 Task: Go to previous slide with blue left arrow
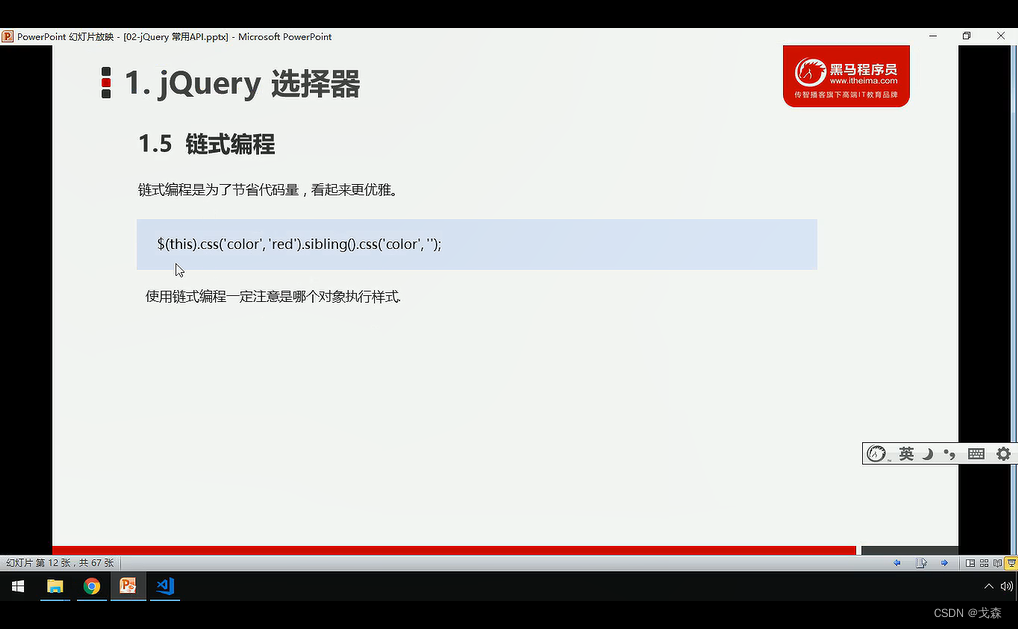coord(897,563)
